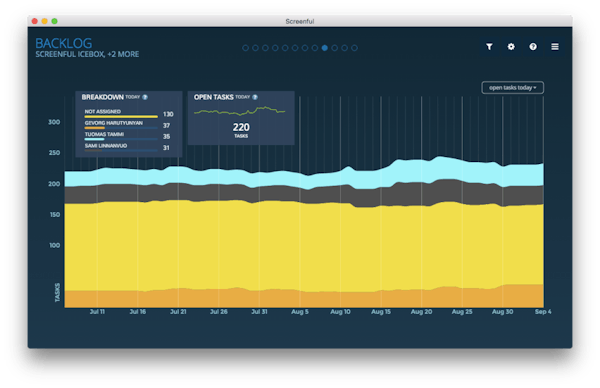Click the 250 value on the vertical axis

[x=54, y=153]
